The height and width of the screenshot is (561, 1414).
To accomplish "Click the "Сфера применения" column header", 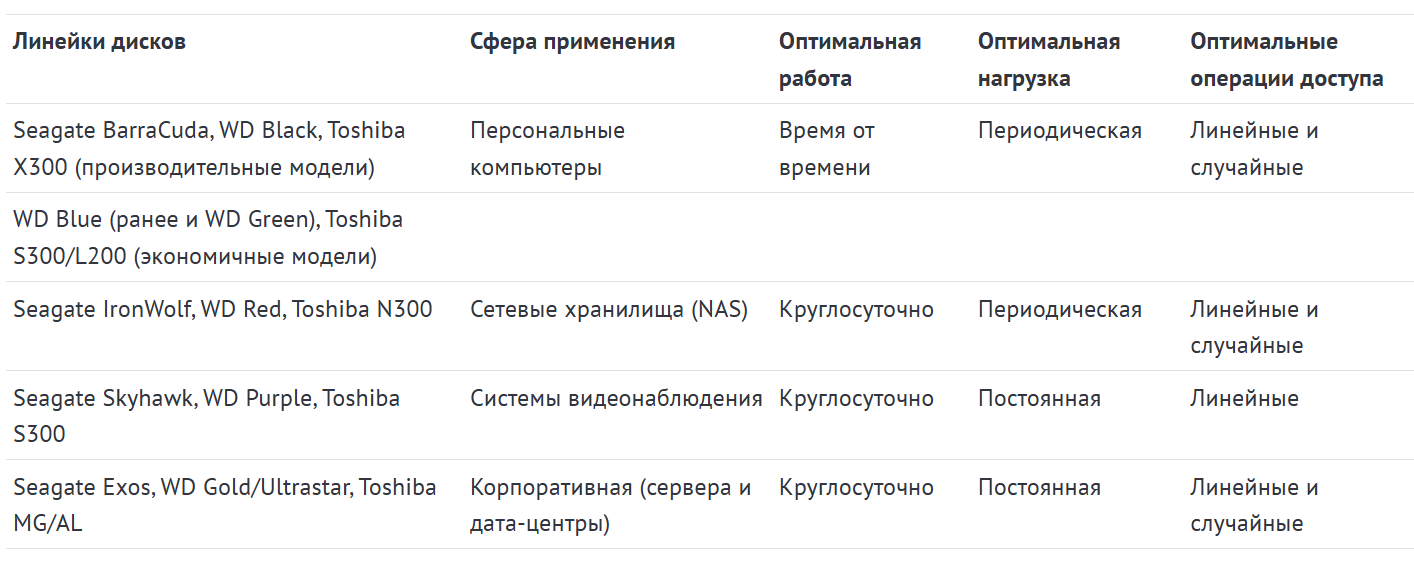I will [x=572, y=42].
